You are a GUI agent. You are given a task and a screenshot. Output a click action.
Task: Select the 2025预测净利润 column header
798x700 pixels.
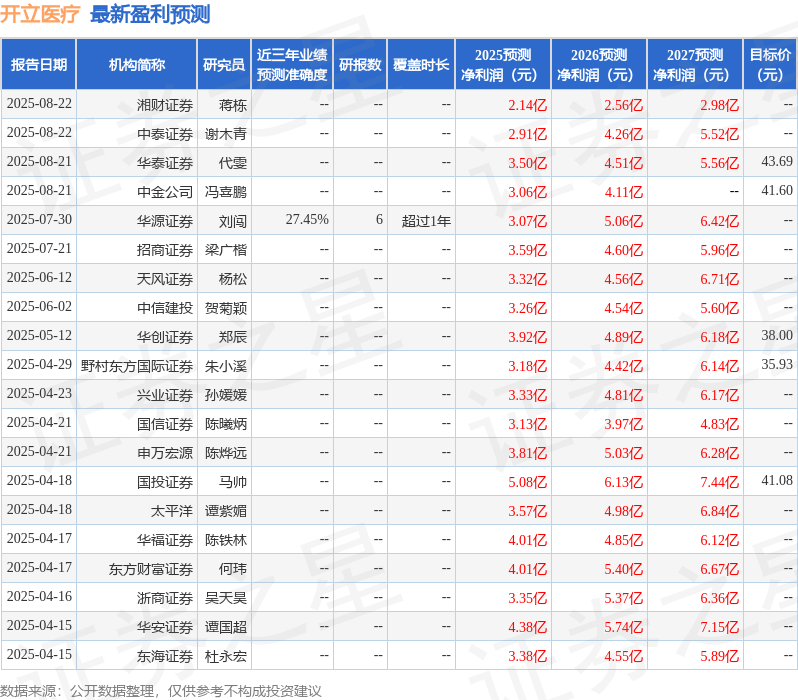503,65
